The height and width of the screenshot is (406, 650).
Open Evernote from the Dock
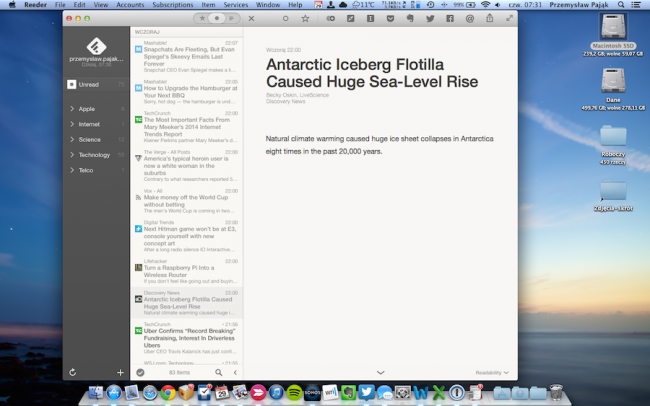348,392
